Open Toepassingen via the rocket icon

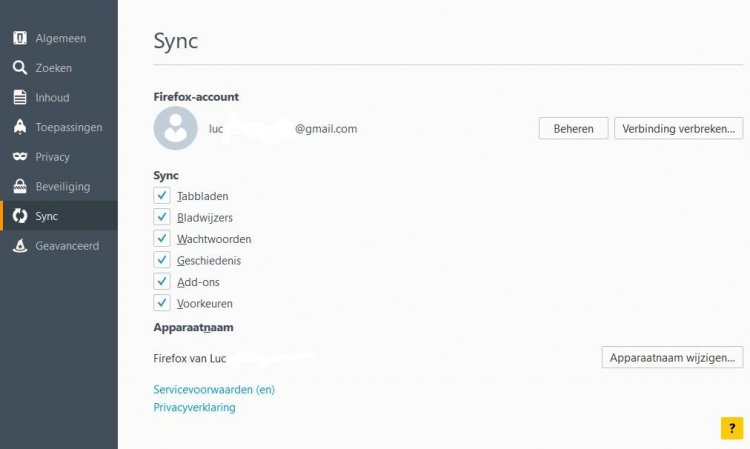coord(20,127)
